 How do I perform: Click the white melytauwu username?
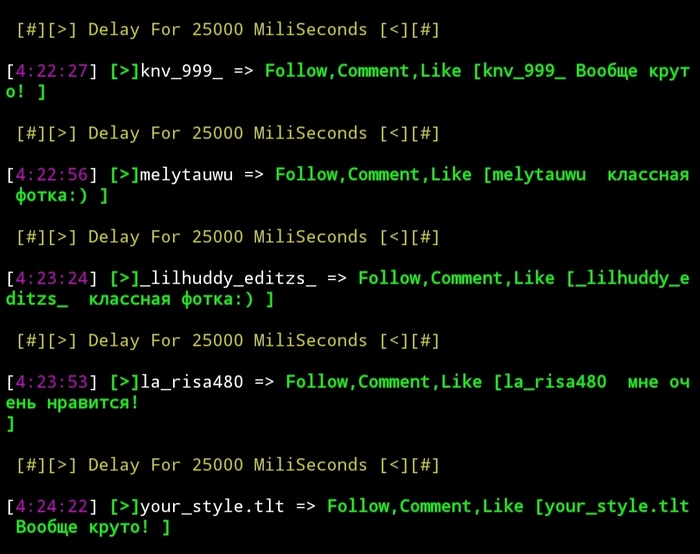click(186, 175)
